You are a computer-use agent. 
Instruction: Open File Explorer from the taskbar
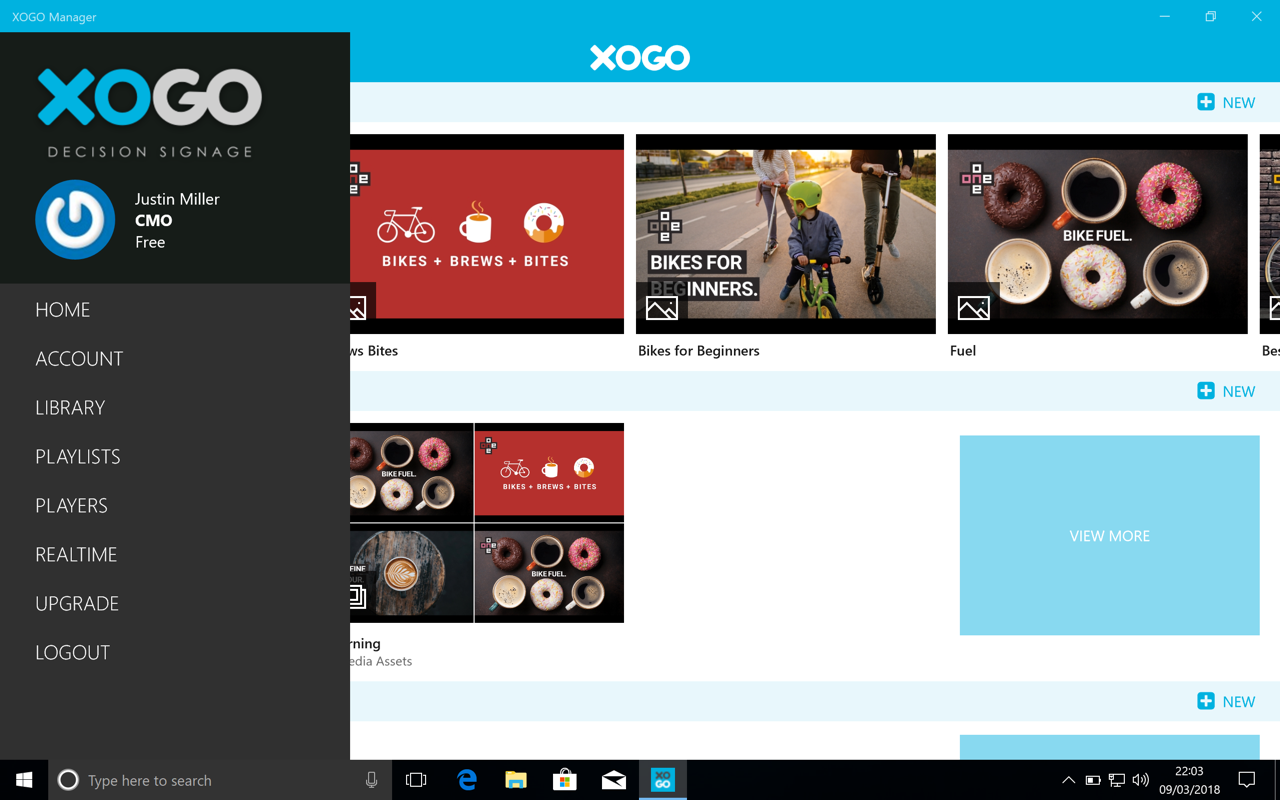515,780
